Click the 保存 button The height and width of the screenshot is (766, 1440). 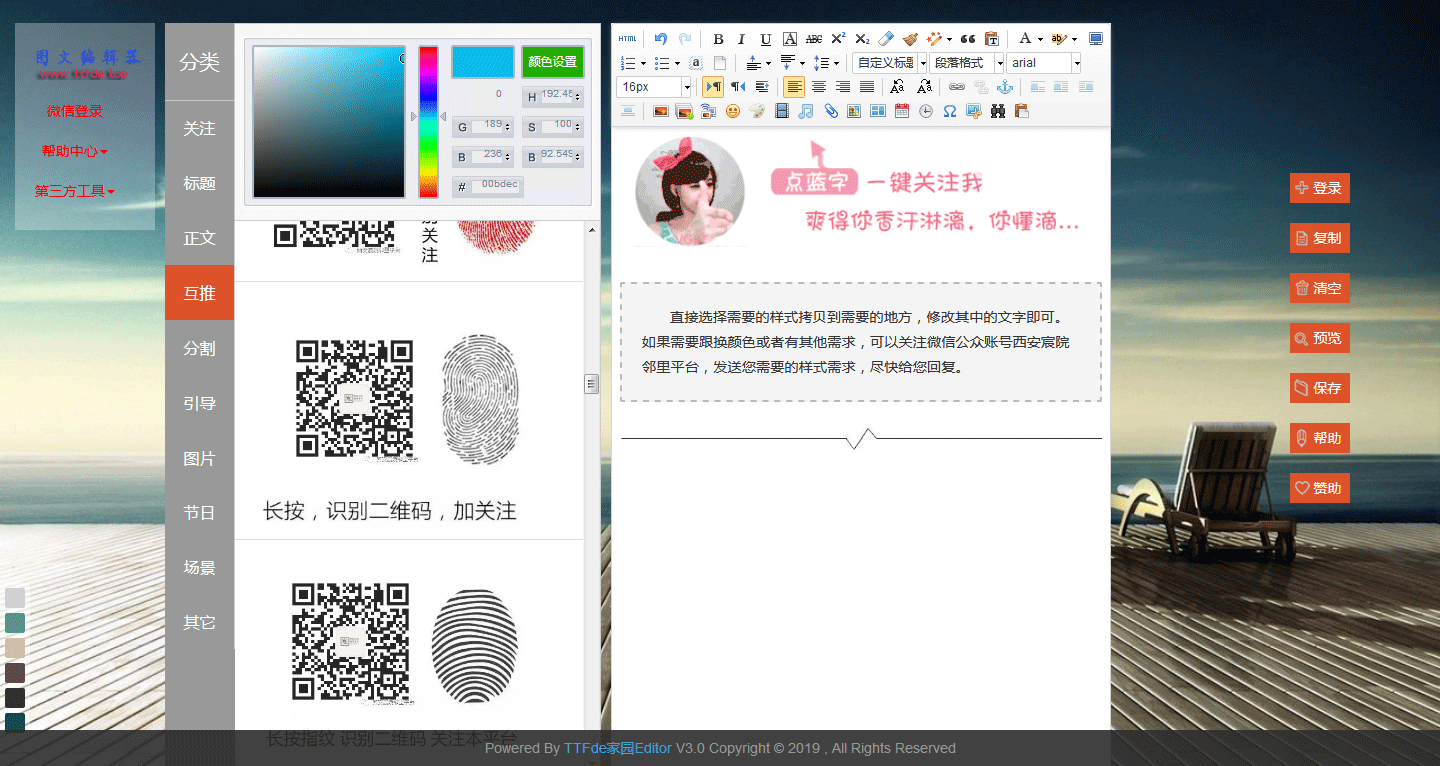coord(1319,388)
